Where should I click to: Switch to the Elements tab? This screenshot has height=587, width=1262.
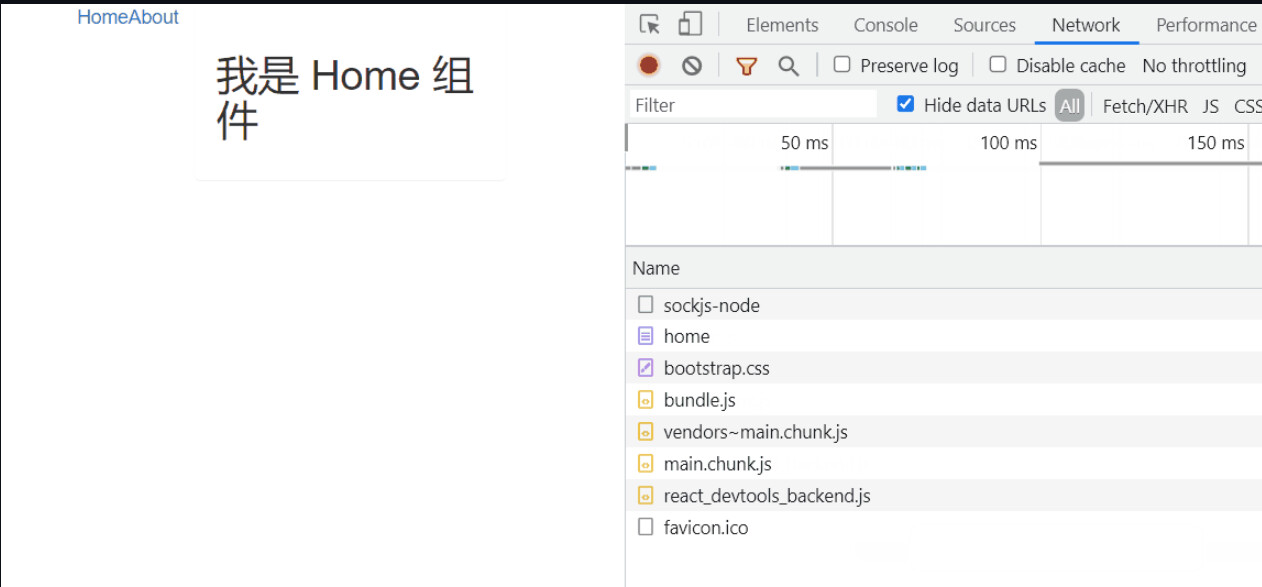(782, 25)
